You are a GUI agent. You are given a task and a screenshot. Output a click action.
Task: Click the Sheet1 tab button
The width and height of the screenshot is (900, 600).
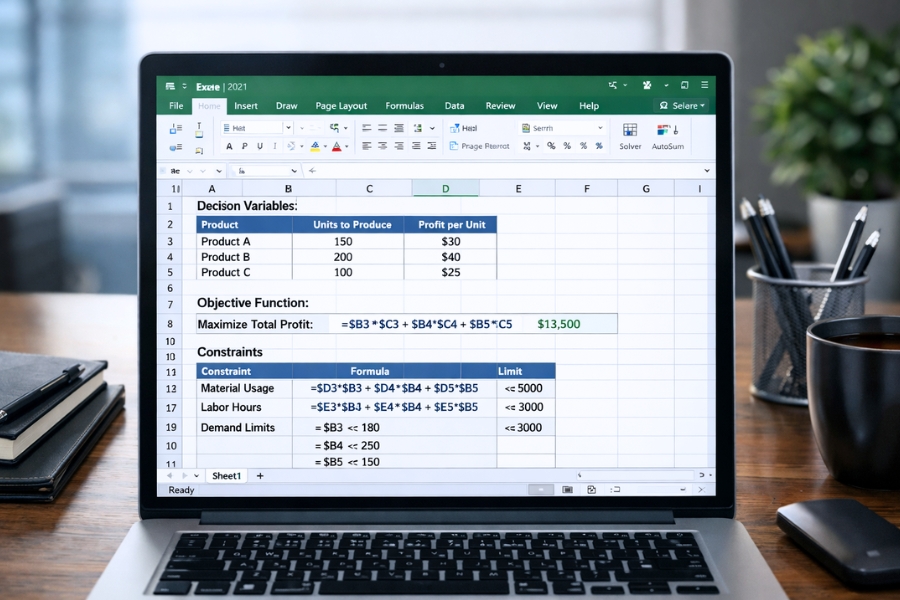tap(225, 475)
